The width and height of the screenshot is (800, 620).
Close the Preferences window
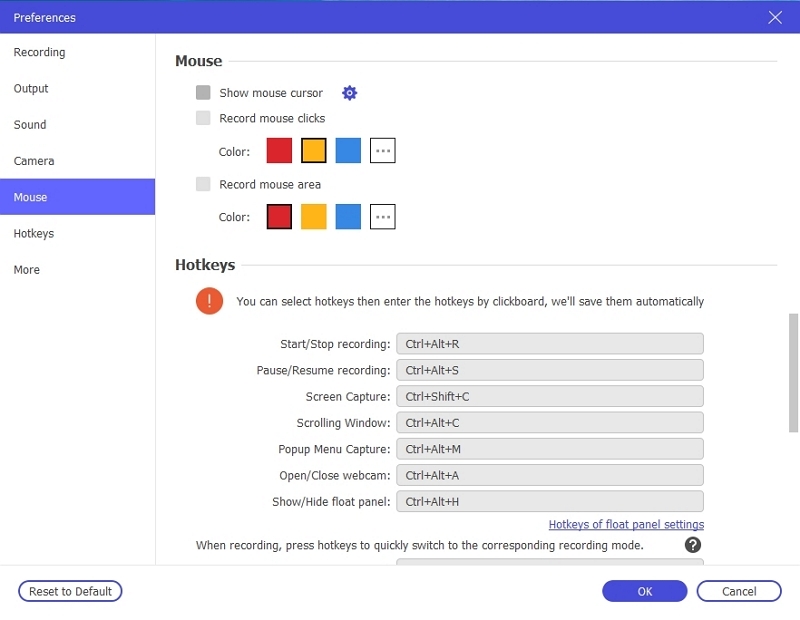click(x=775, y=17)
